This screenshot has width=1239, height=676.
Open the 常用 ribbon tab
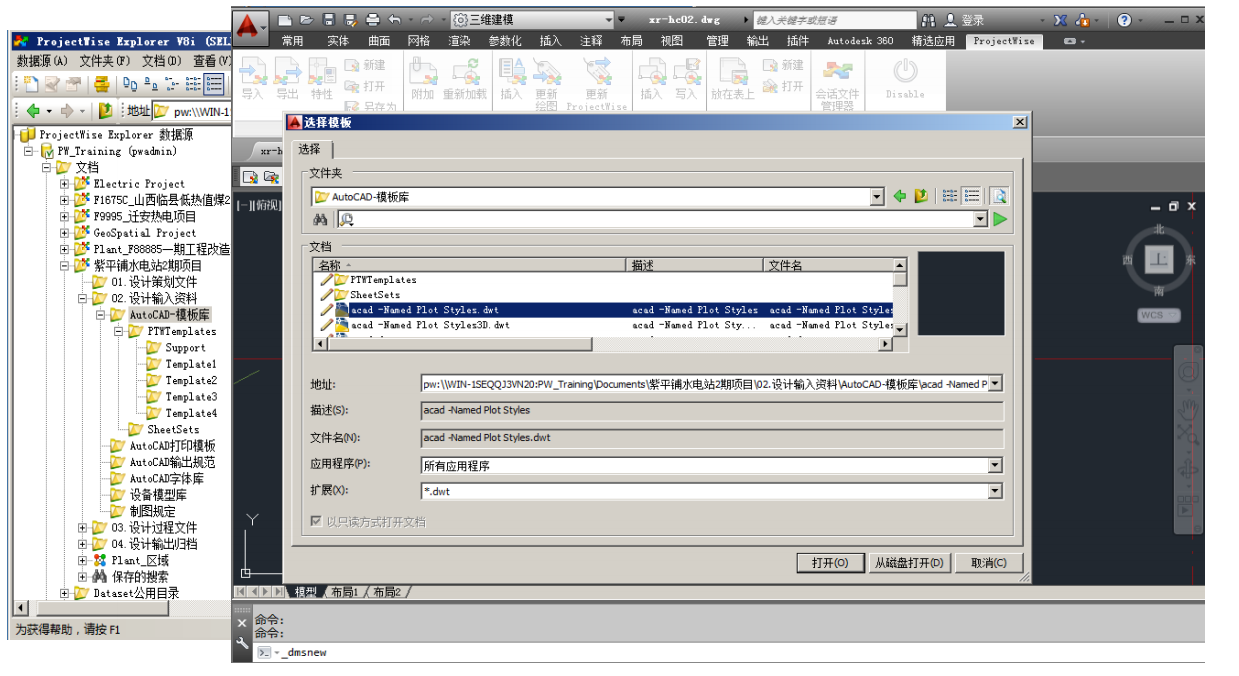point(292,41)
